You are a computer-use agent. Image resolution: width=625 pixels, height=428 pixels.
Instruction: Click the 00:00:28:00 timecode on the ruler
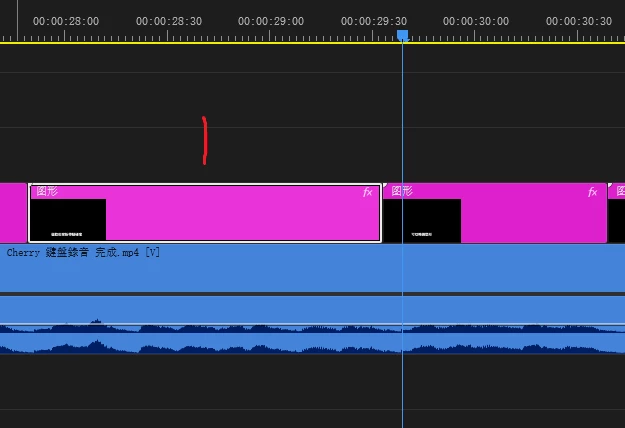[66, 21]
